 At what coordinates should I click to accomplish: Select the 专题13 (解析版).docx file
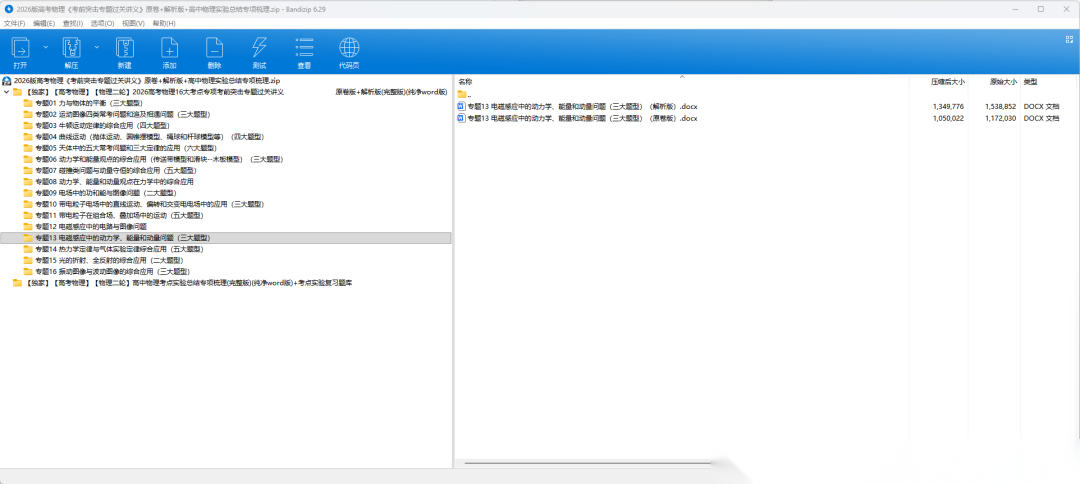581,106
